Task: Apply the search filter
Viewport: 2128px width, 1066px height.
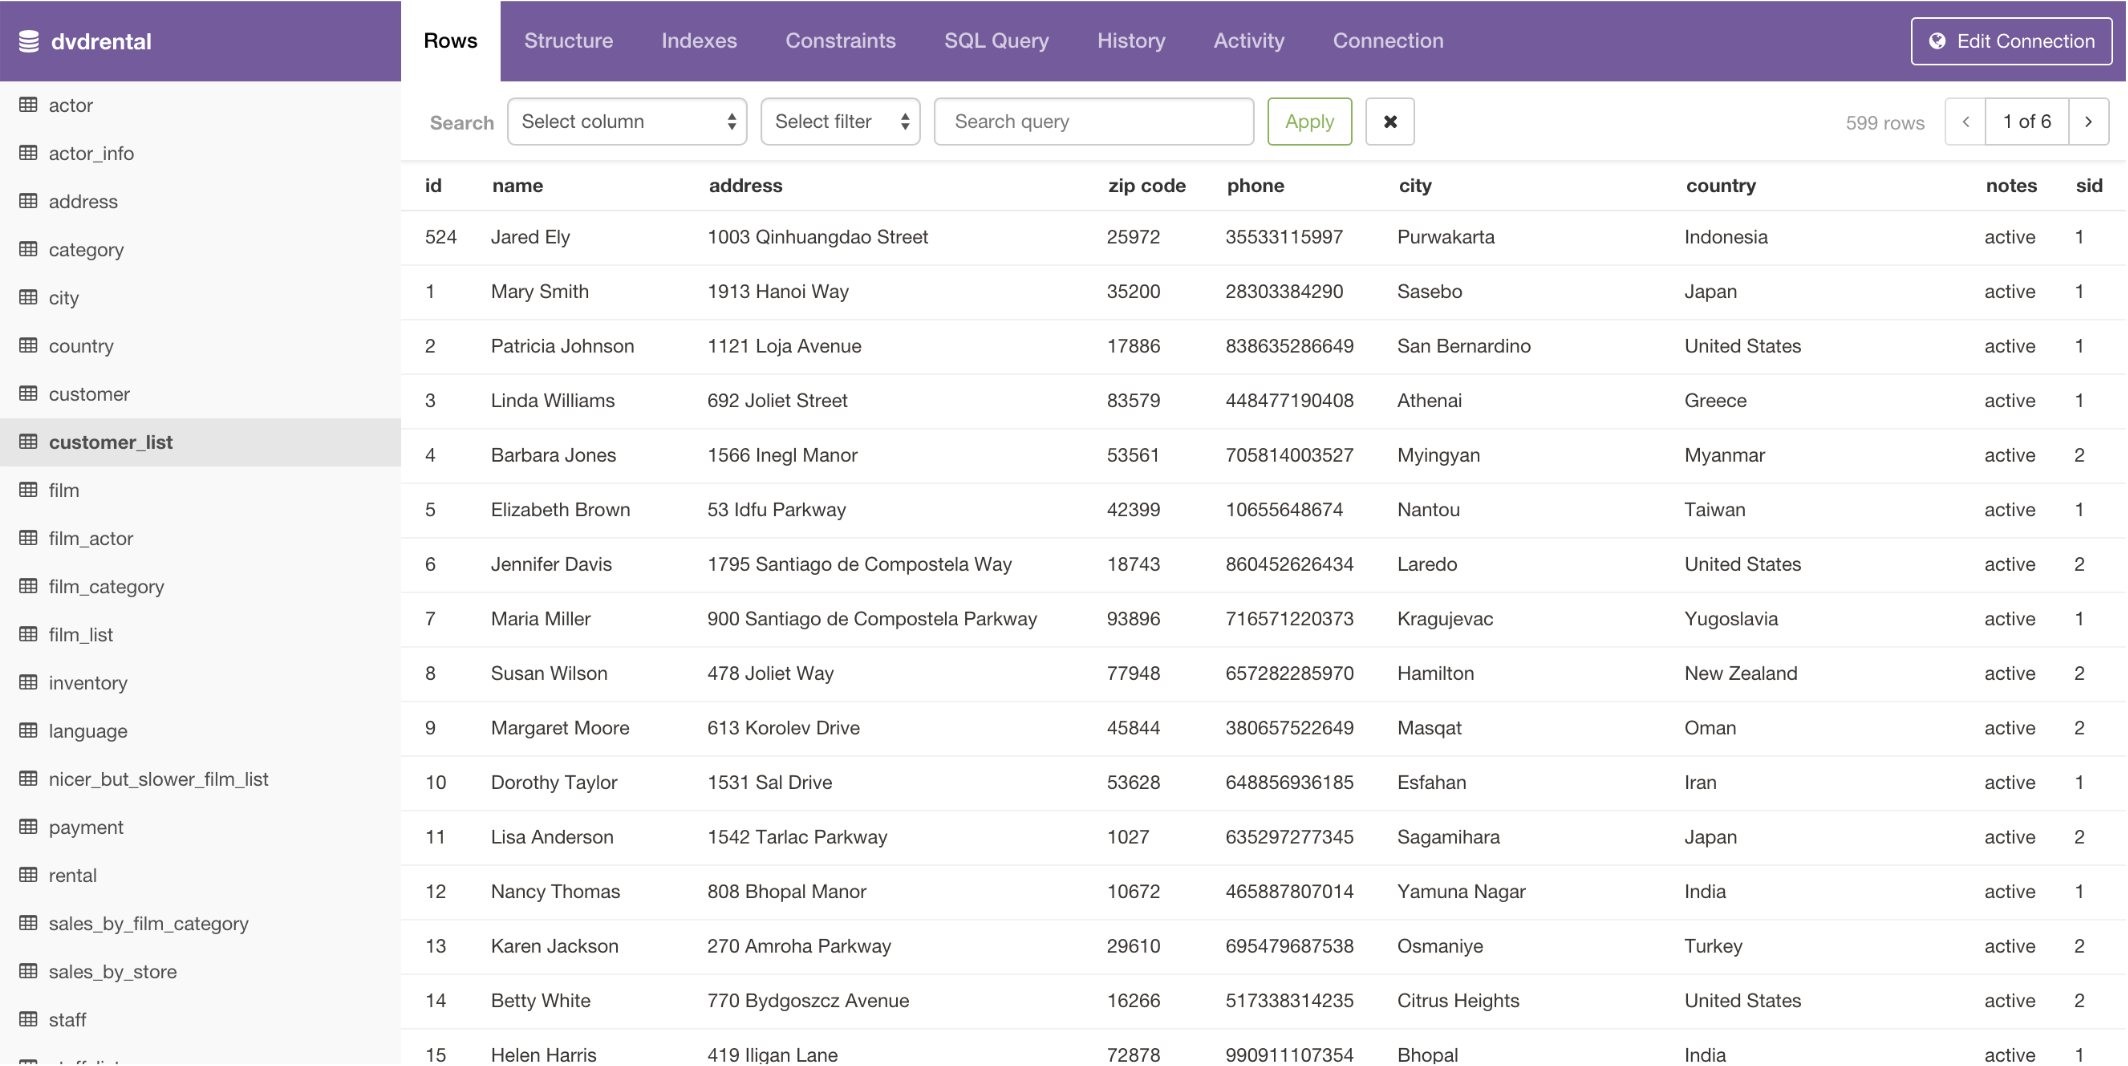Action: [x=1309, y=121]
